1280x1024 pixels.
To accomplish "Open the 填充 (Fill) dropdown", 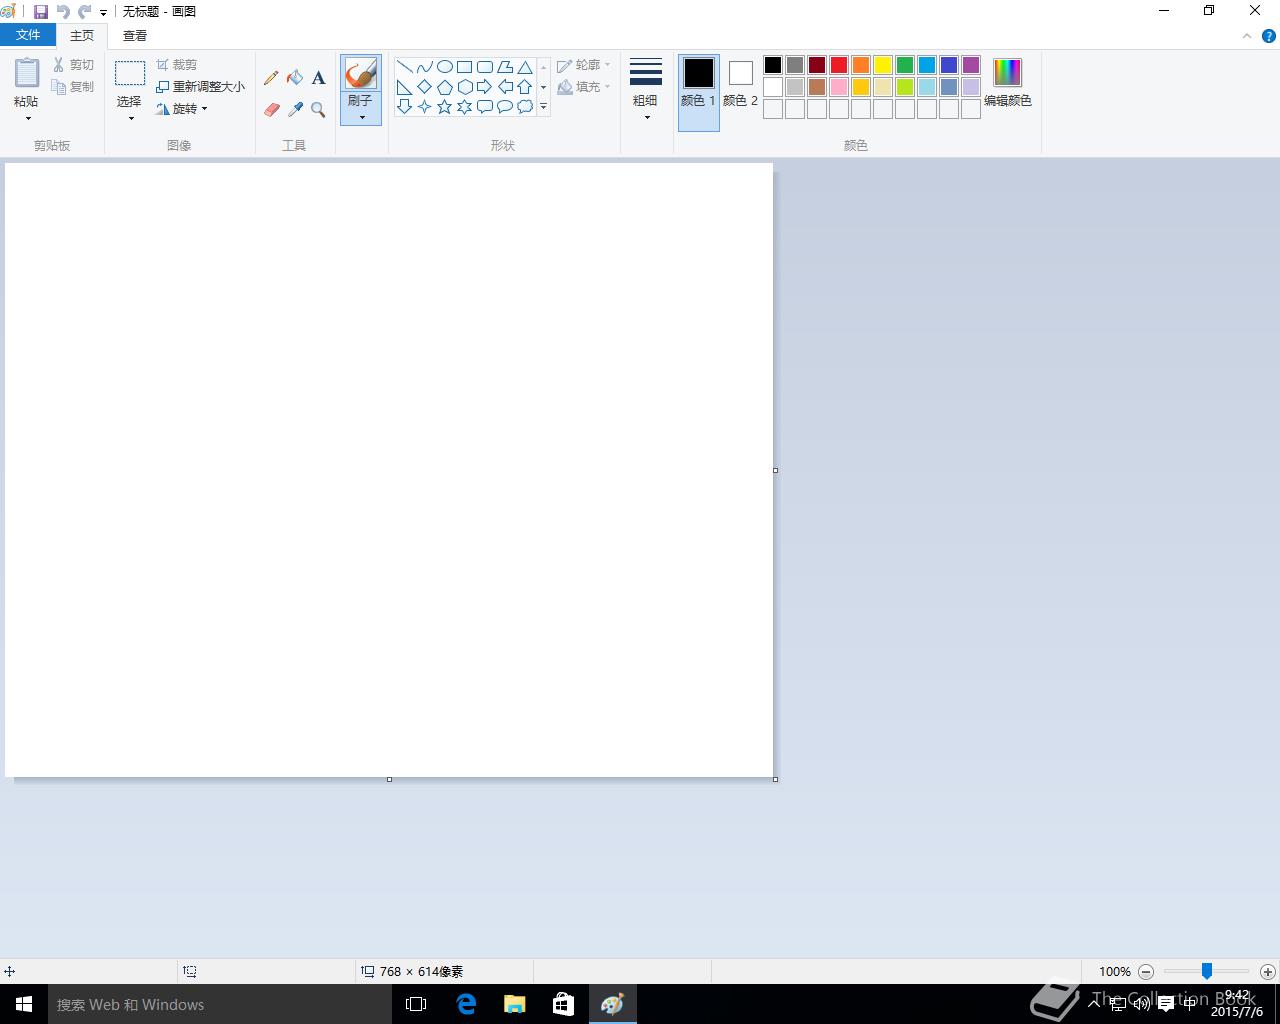I will (584, 87).
